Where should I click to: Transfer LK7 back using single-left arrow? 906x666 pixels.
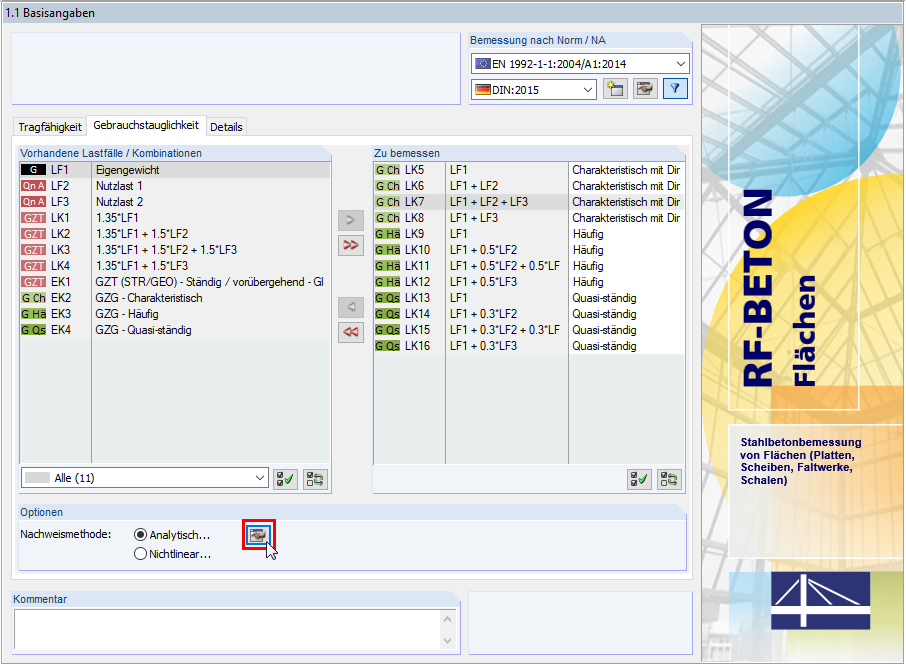point(349,307)
